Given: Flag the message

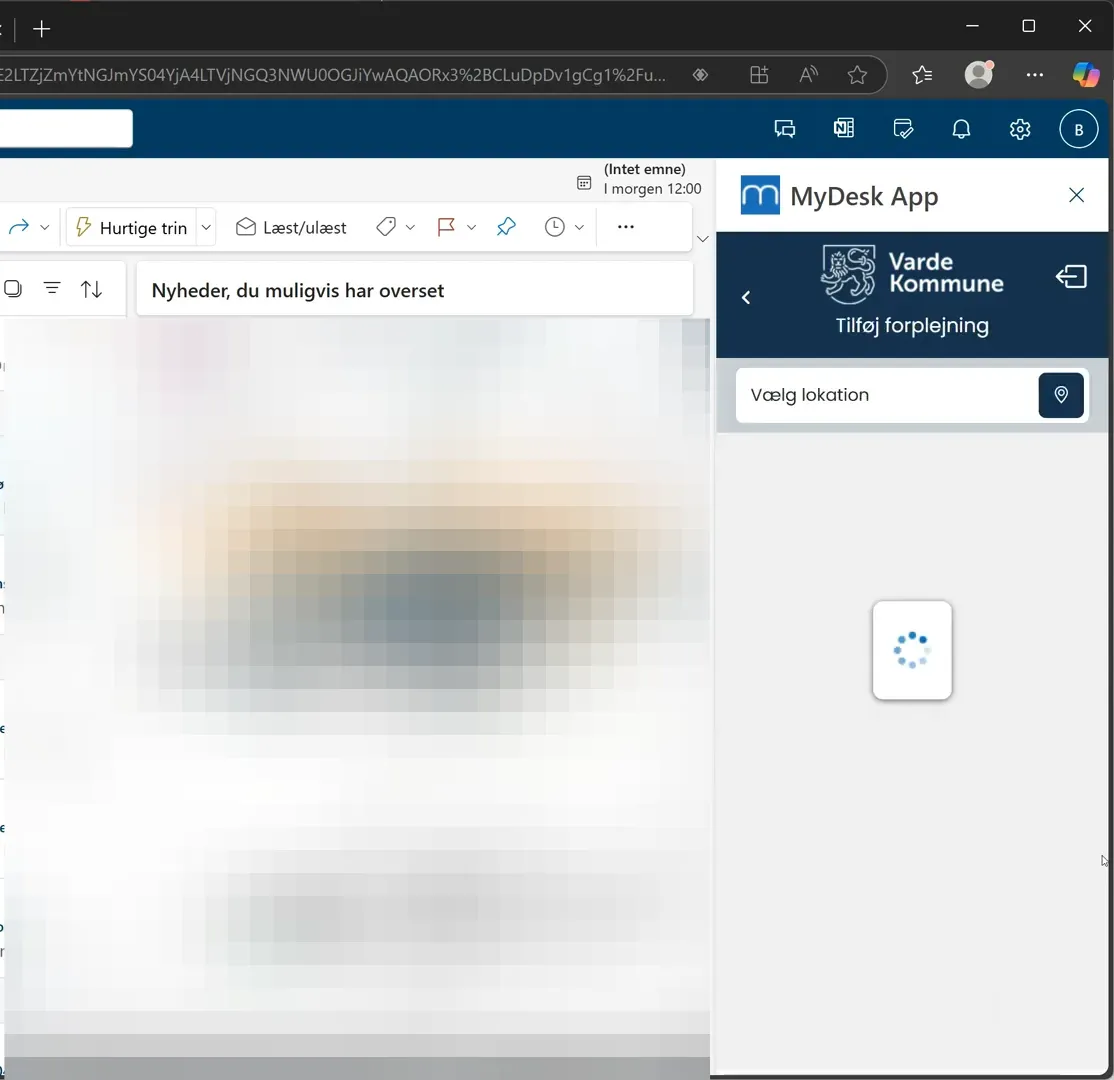Looking at the screenshot, I should pos(446,227).
